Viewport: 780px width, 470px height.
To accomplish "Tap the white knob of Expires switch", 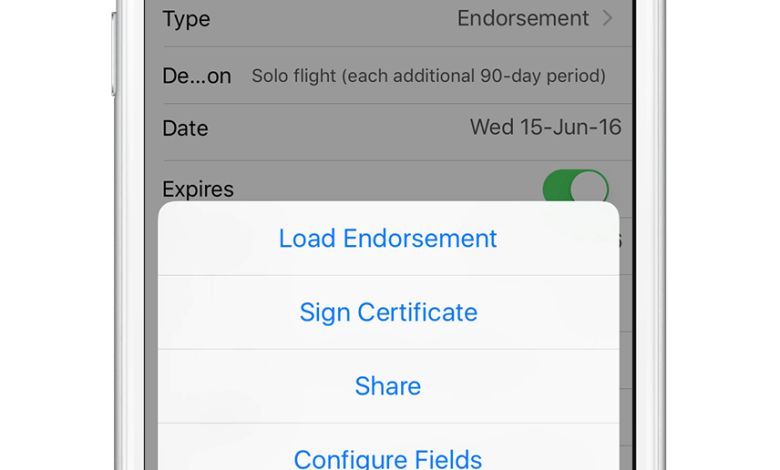I will pyautogui.click(x=589, y=188).
